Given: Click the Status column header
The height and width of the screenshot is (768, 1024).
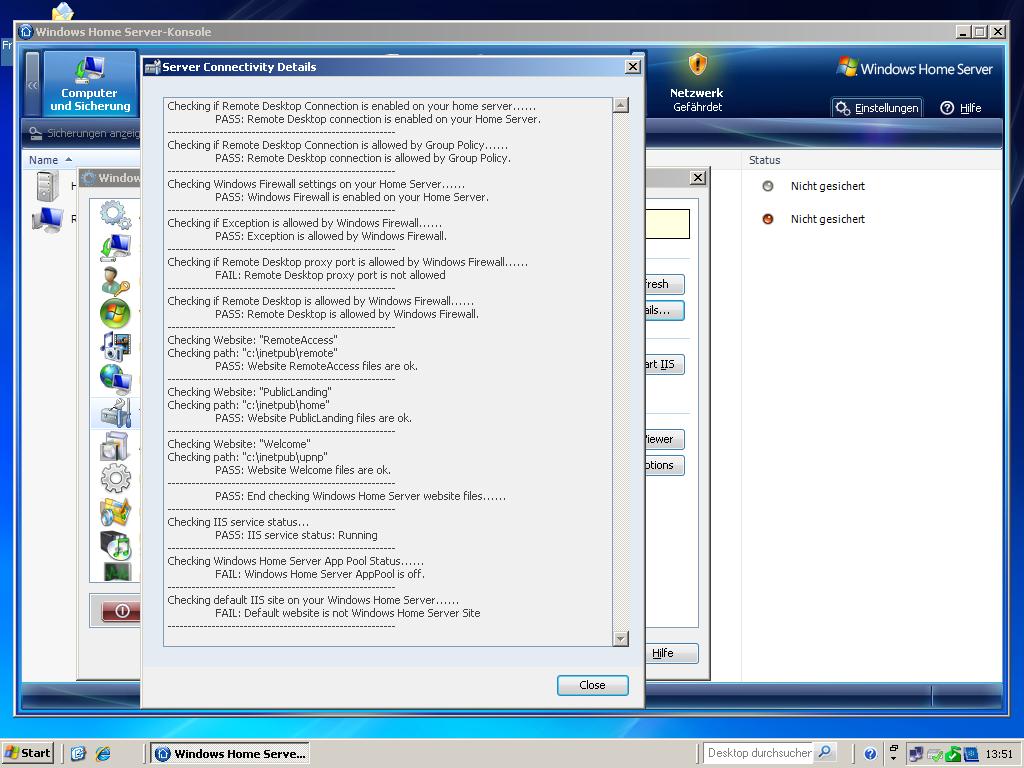Looking at the screenshot, I should pos(765,160).
